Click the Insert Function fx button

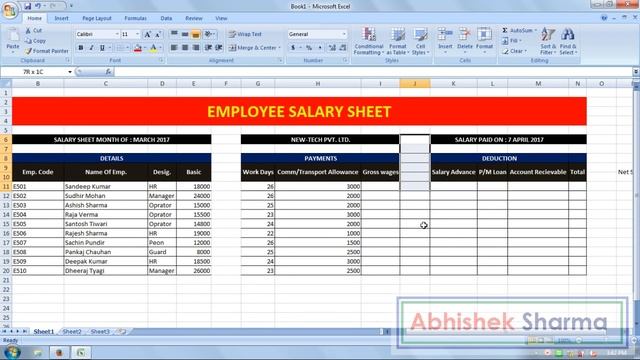(108, 72)
